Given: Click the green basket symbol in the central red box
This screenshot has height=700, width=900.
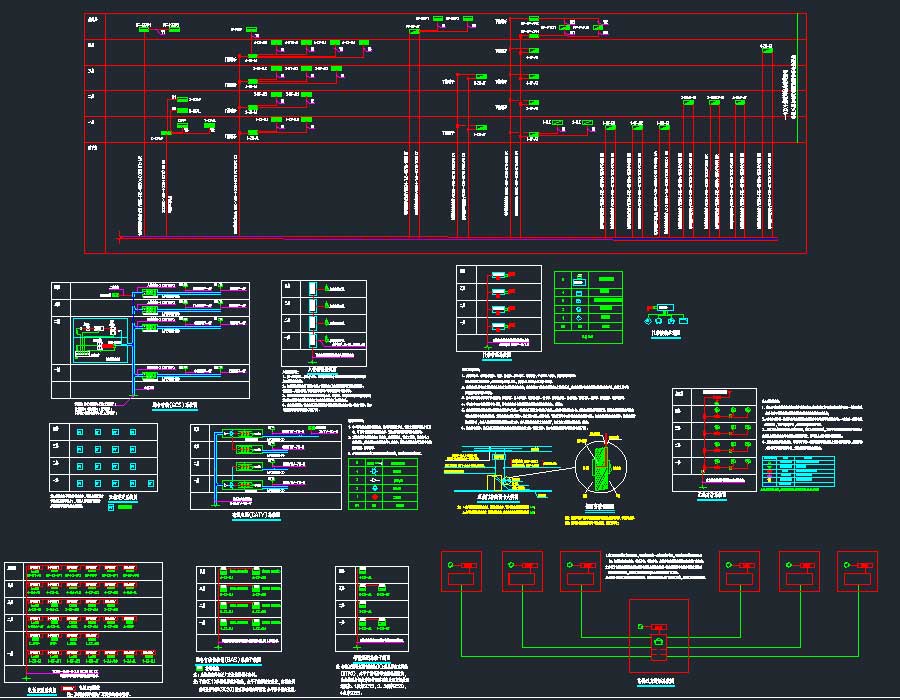Looking at the screenshot, I should (659, 641).
